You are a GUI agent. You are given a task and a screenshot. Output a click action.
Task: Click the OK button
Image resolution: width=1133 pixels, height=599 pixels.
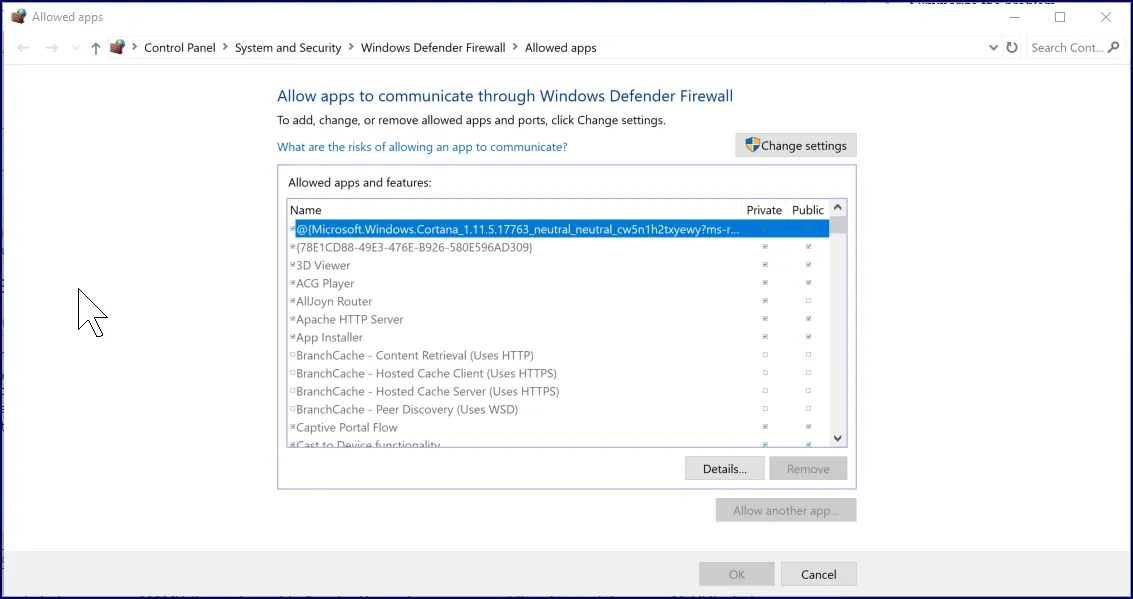tap(736, 574)
